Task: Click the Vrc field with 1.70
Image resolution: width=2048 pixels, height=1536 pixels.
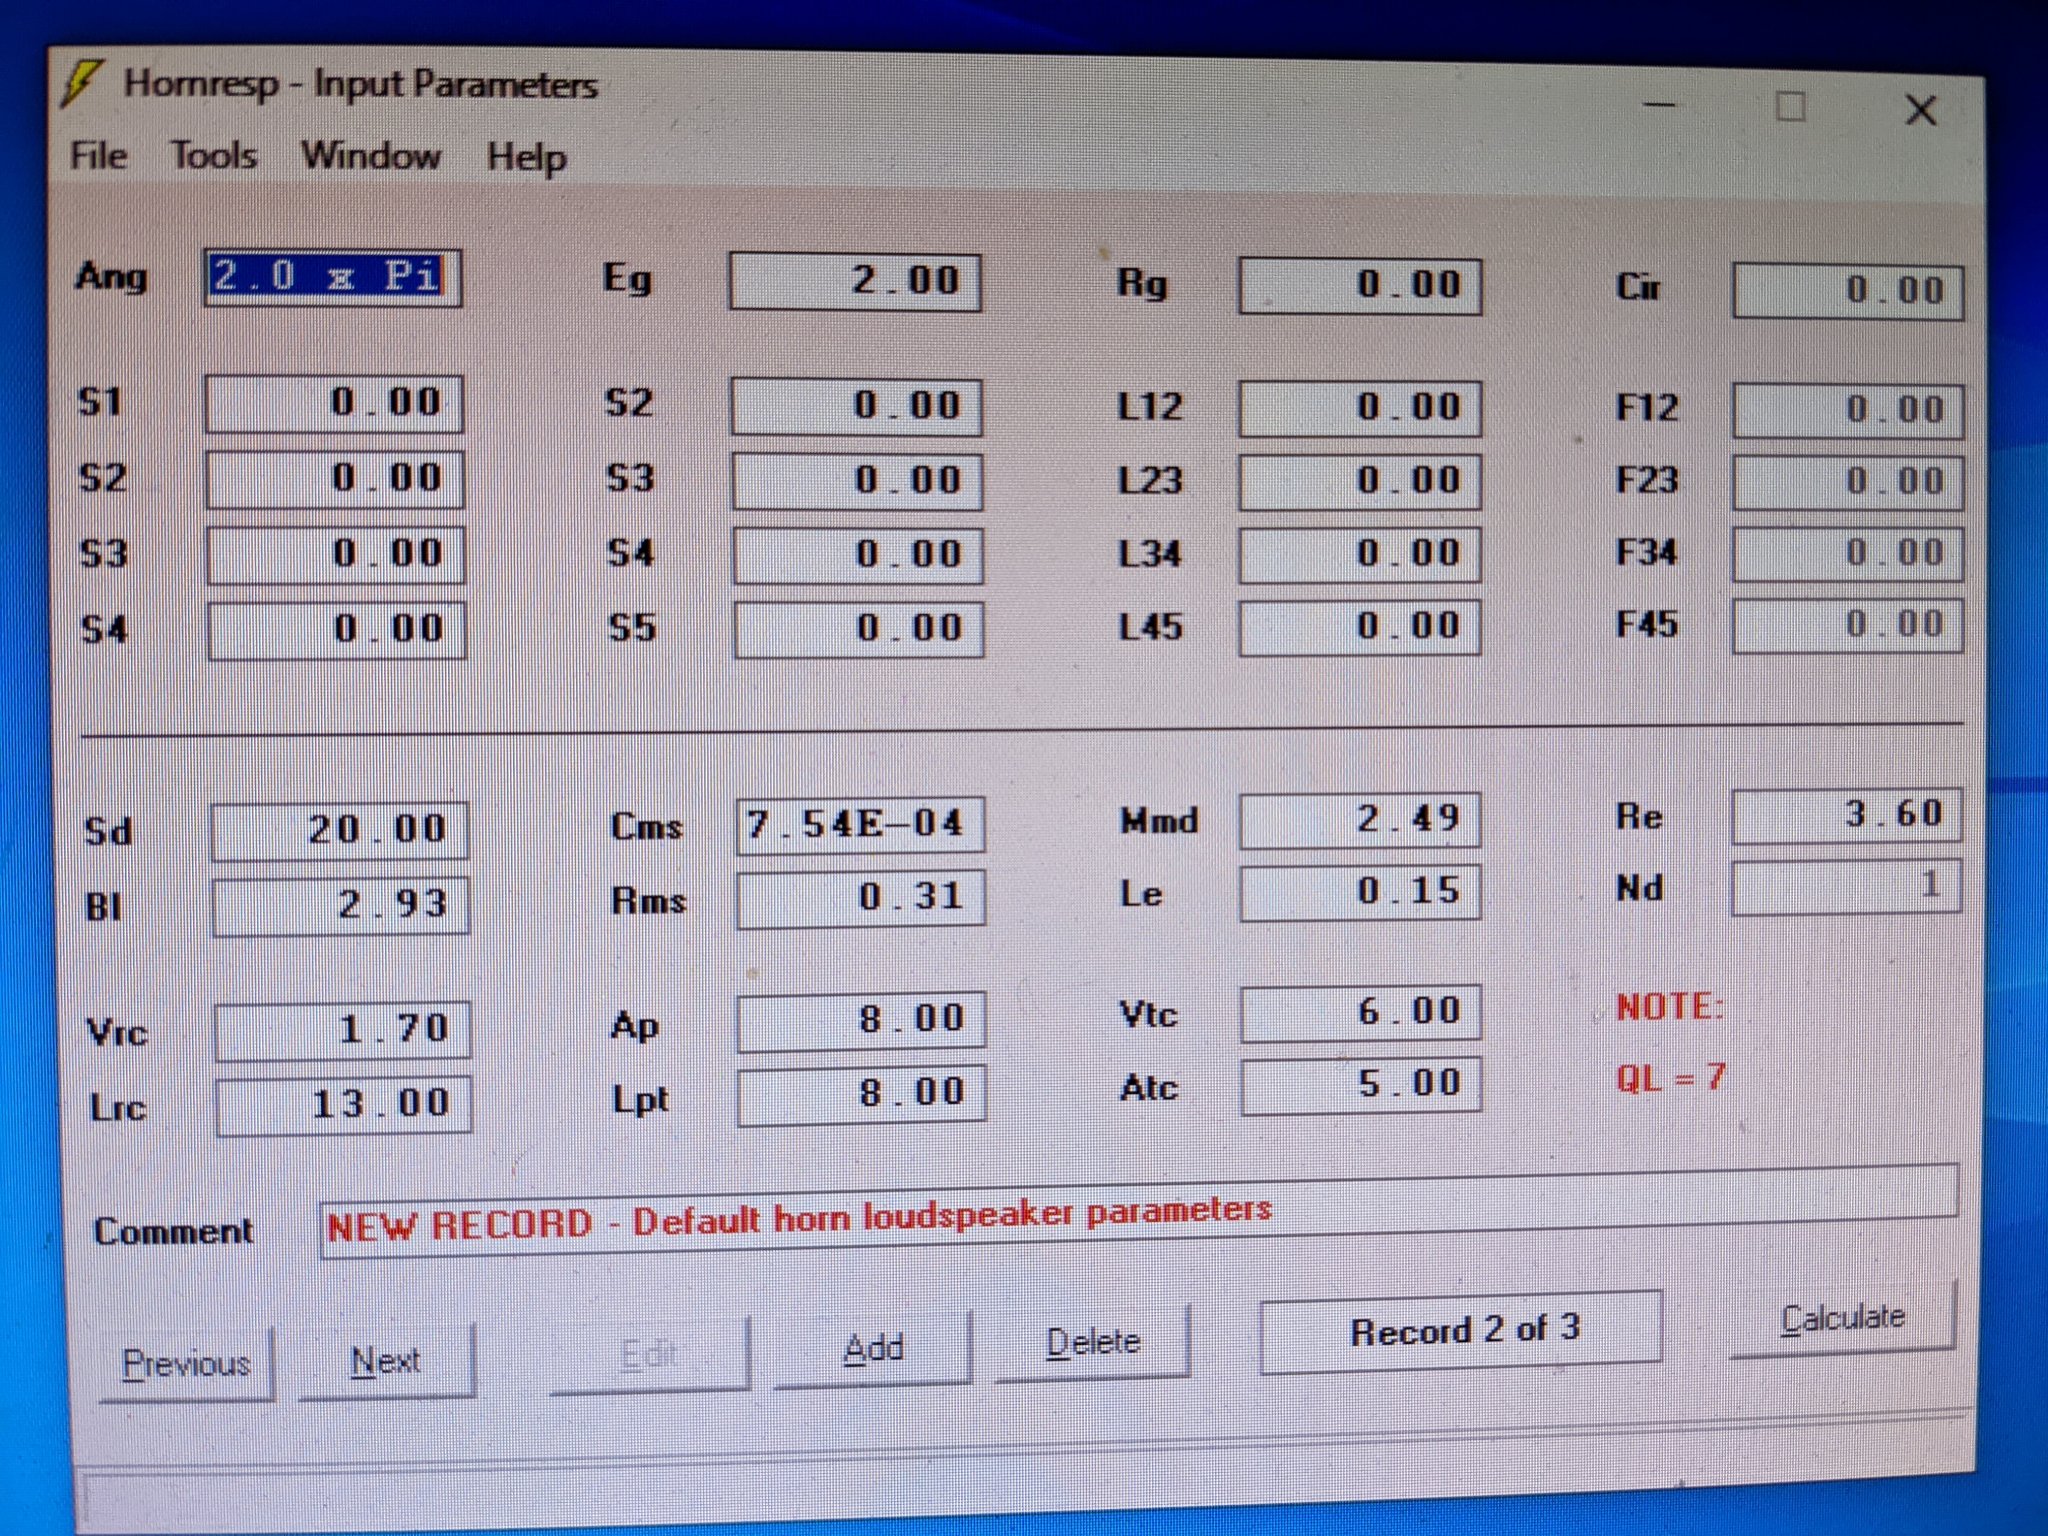Action: pyautogui.click(x=343, y=1031)
